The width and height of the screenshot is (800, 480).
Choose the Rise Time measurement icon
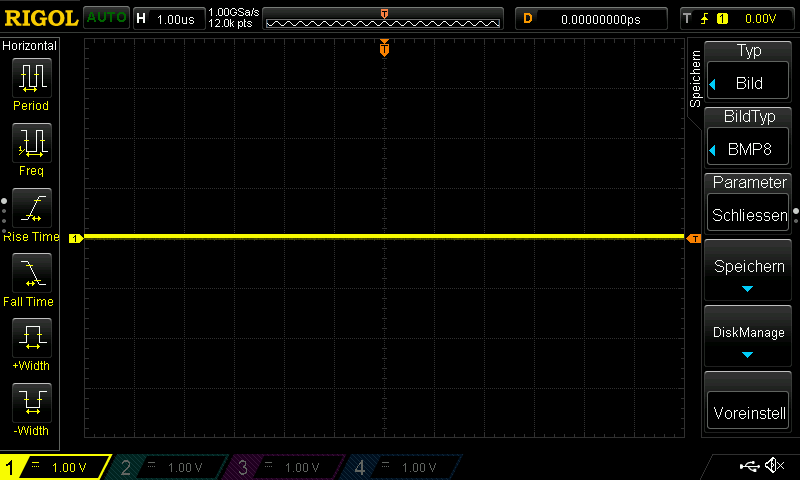click(x=32, y=208)
